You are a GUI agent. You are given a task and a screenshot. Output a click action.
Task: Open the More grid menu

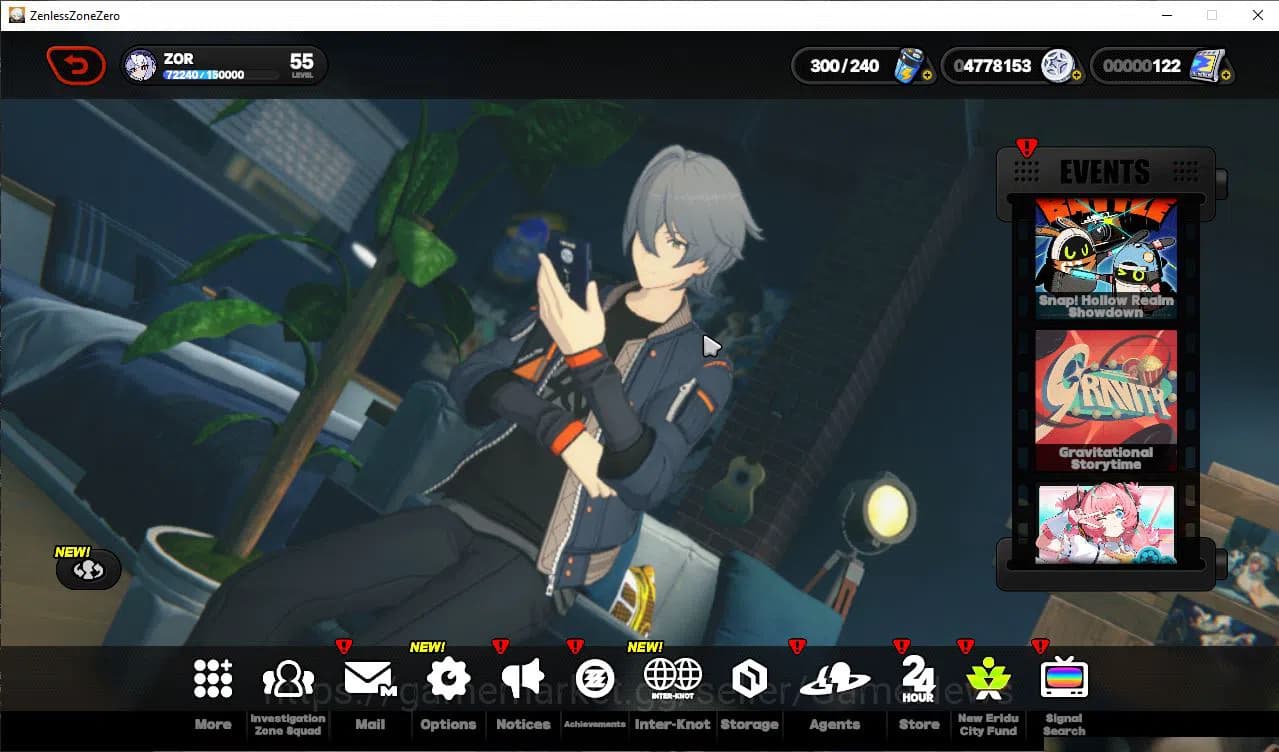(x=212, y=676)
